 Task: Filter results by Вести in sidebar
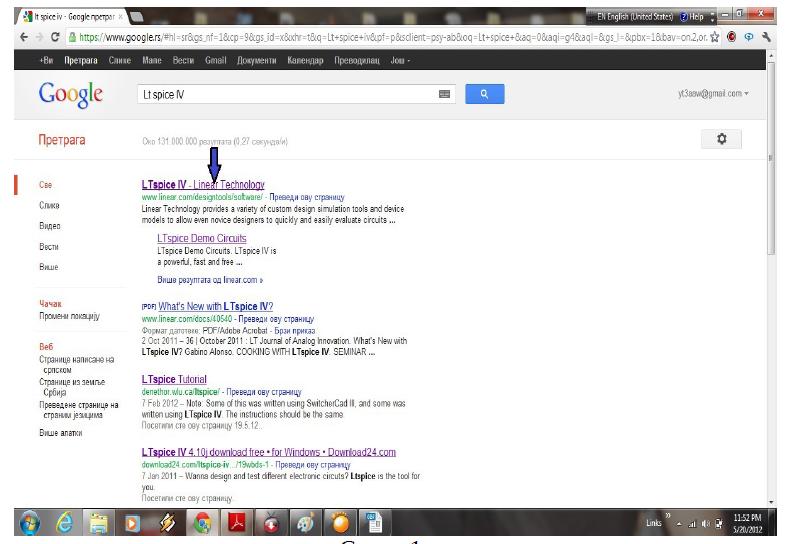(48, 246)
